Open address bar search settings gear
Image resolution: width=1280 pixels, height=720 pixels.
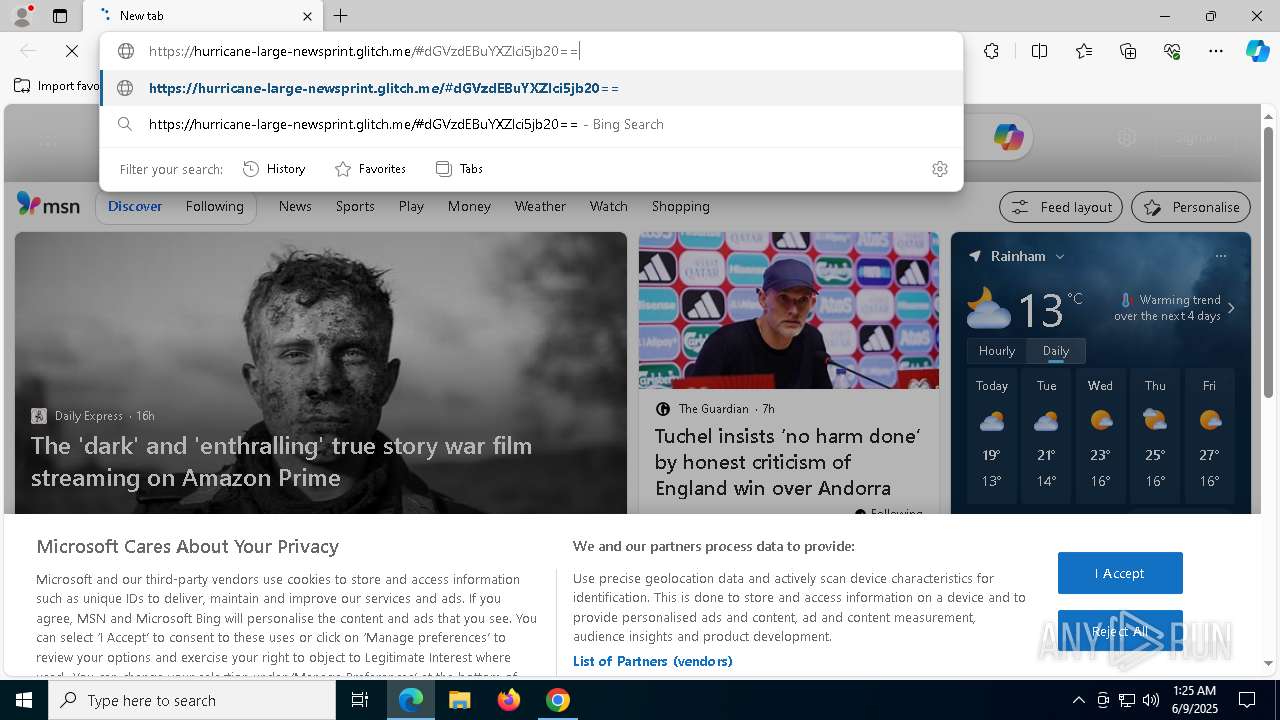[939, 169]
